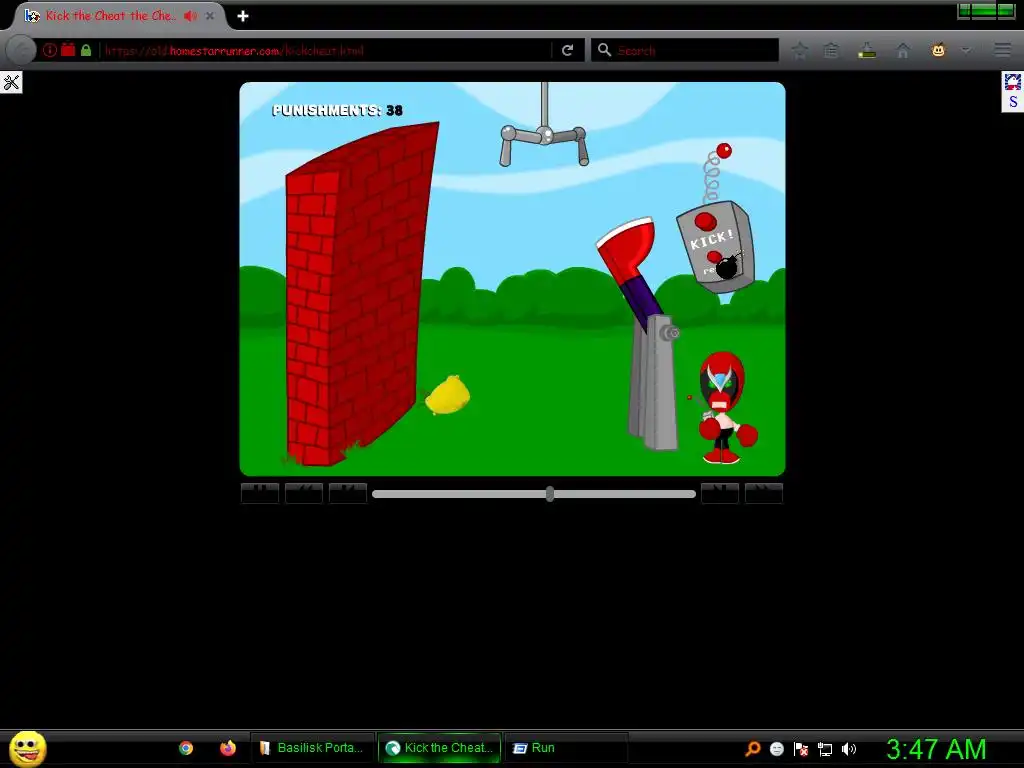The height and width of the screenshot is (768, 1024).
Task: Click the monkey face extension icon
Action: (938, 50)
